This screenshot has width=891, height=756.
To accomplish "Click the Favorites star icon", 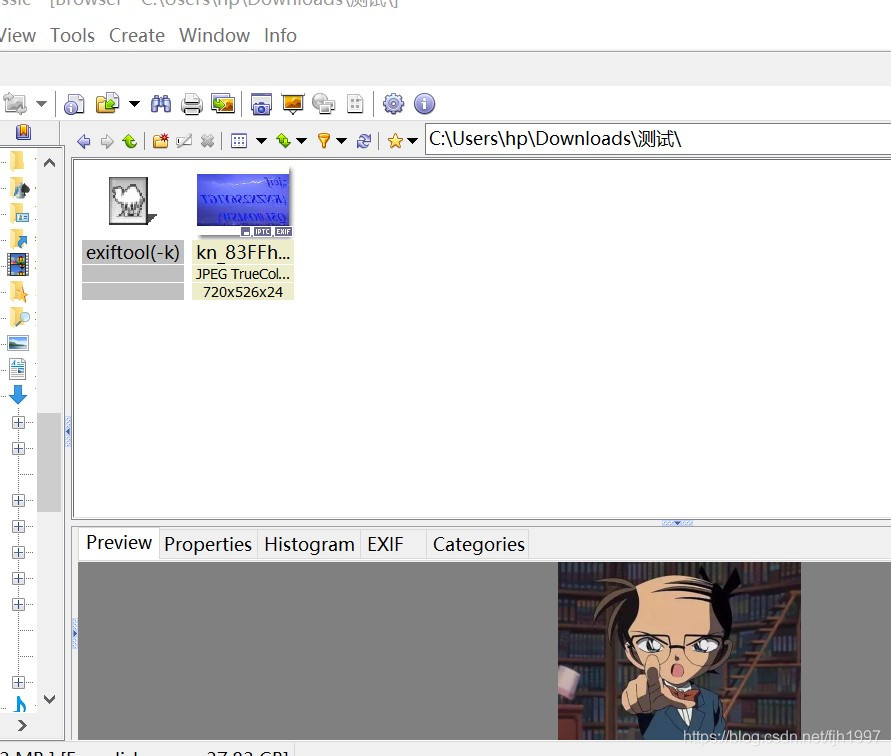I will (x=395, y=141).
